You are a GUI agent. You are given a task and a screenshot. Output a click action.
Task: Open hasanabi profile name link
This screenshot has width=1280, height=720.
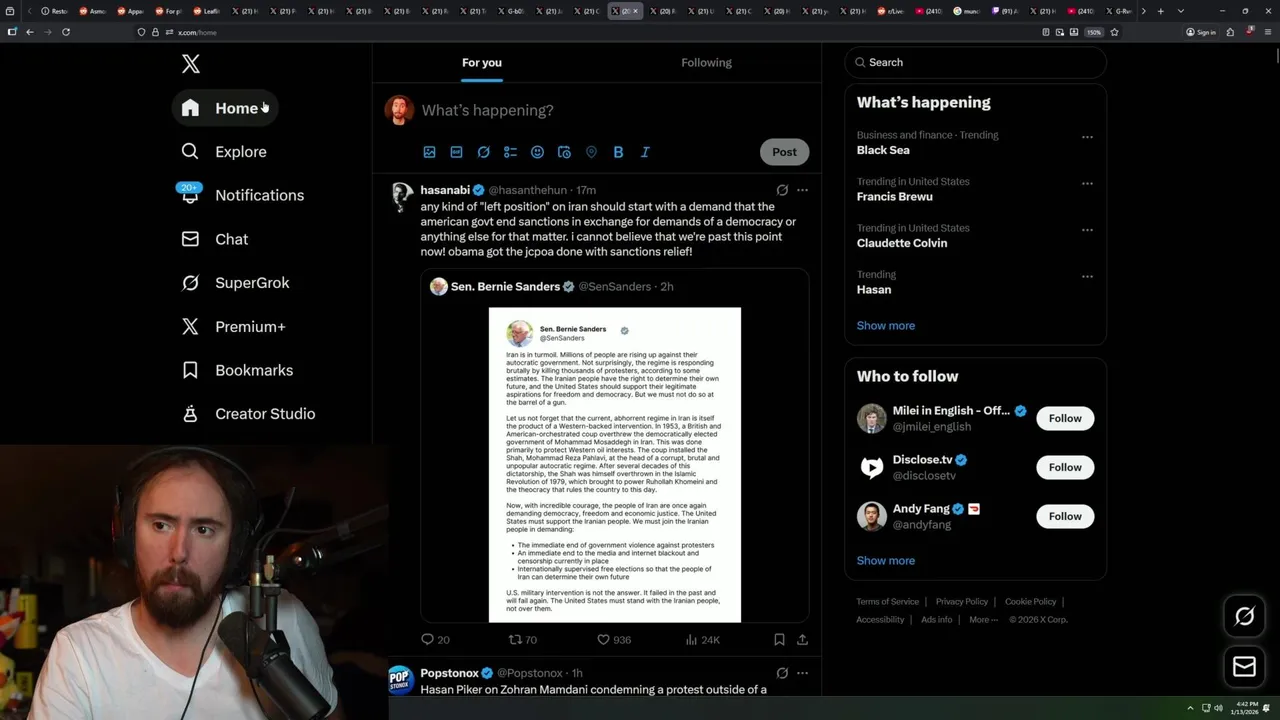coord(445,190)
